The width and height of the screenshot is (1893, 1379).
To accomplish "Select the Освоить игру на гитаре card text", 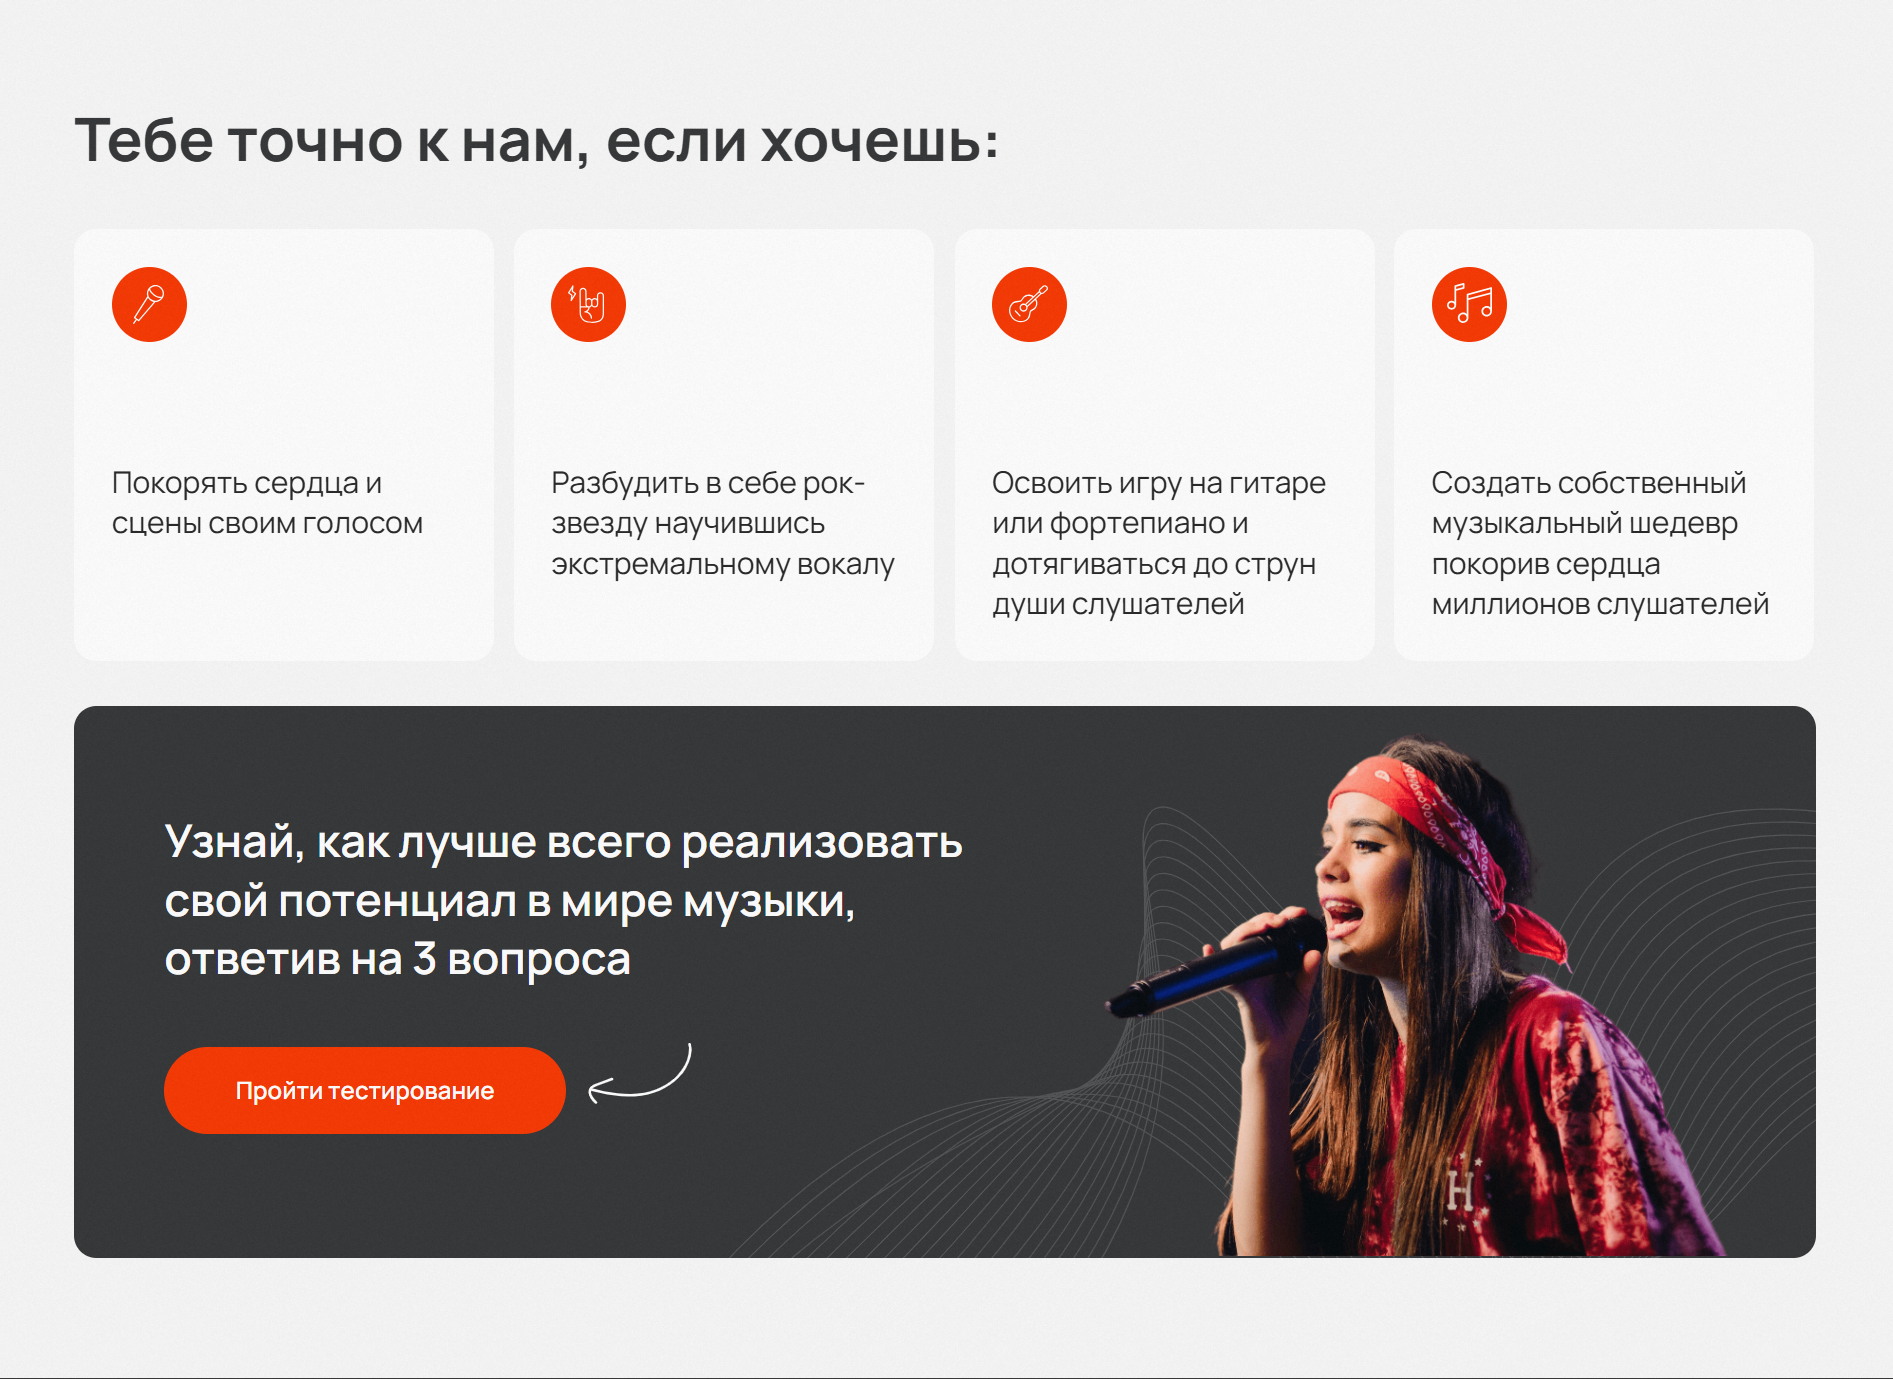I will (x=1158, y=543).
